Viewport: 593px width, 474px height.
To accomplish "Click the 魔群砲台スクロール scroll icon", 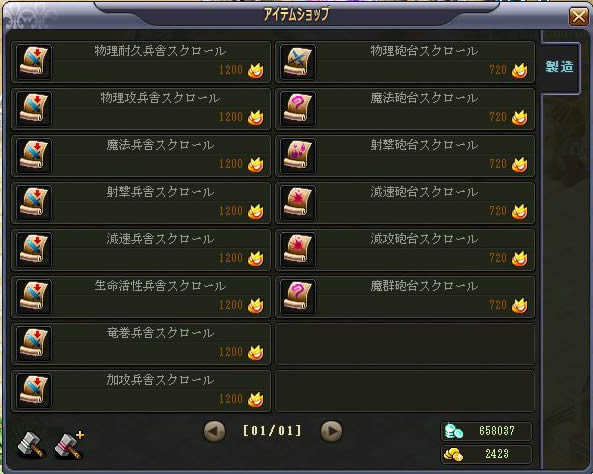I will coord(298,297).
